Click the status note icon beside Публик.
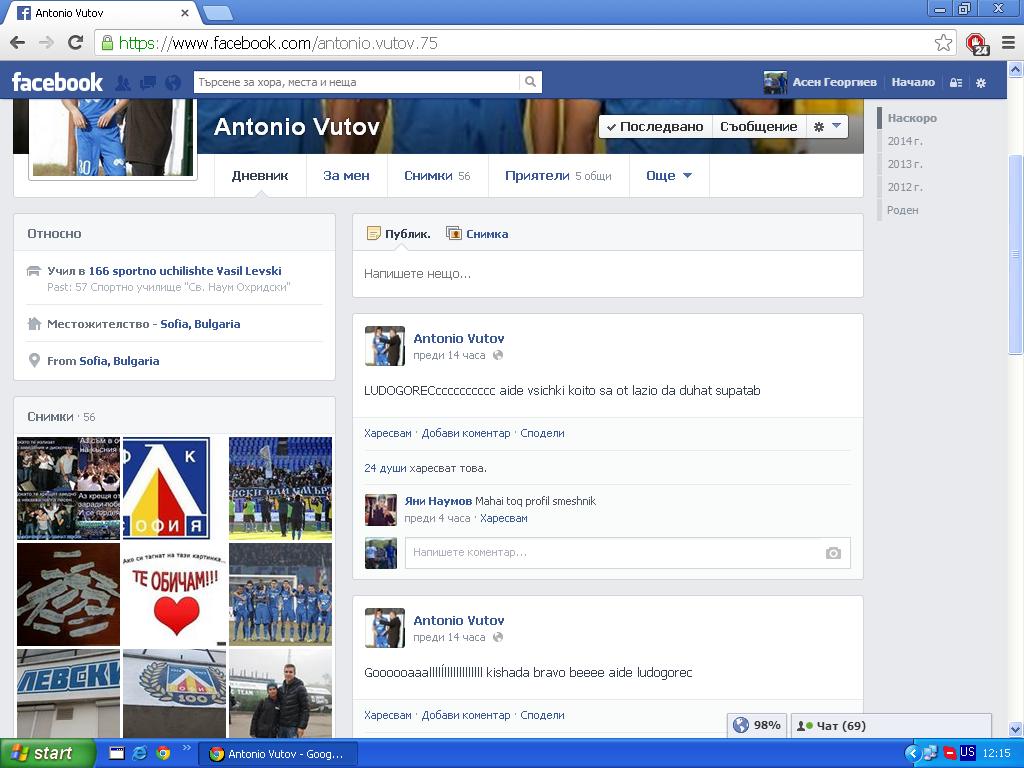This screenshot has height=768, width=1024. tap(374, 233)
